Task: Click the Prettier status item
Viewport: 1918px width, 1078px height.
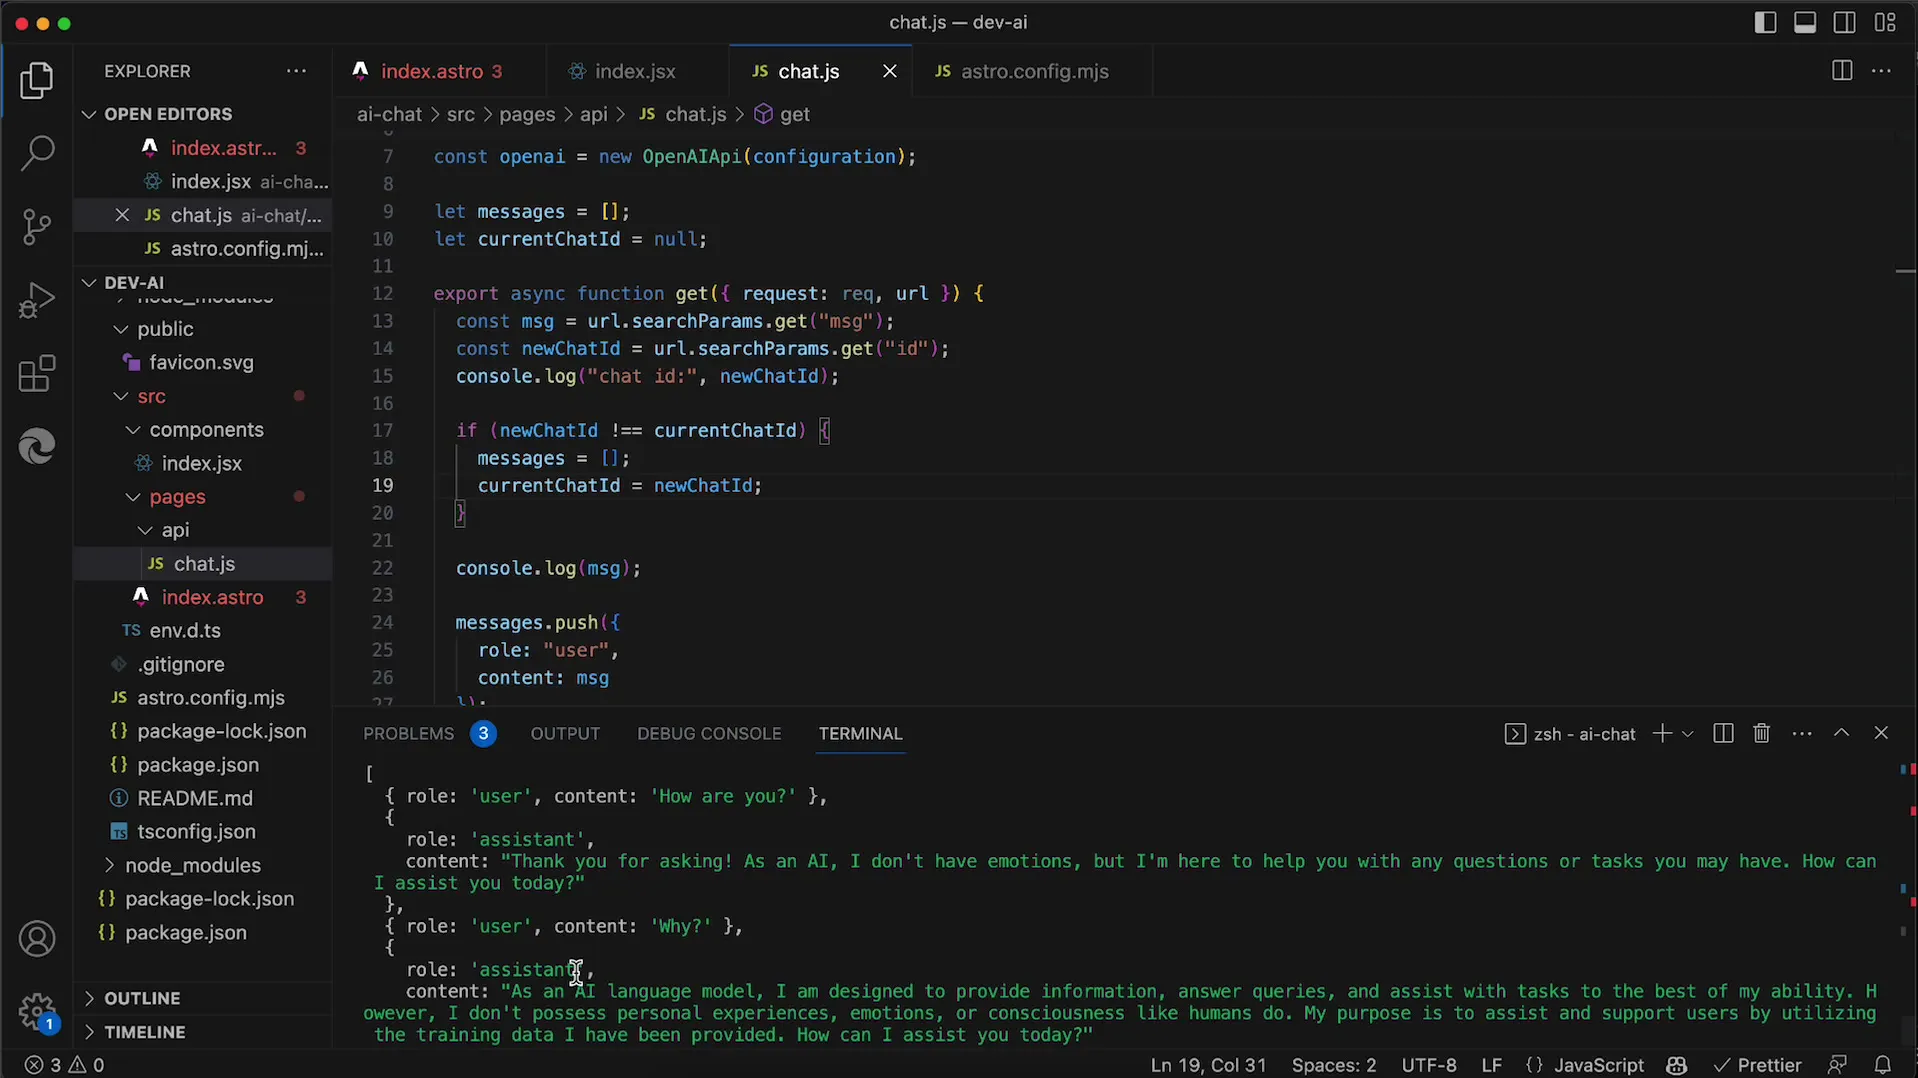Action: [x=1758, y=1065]
